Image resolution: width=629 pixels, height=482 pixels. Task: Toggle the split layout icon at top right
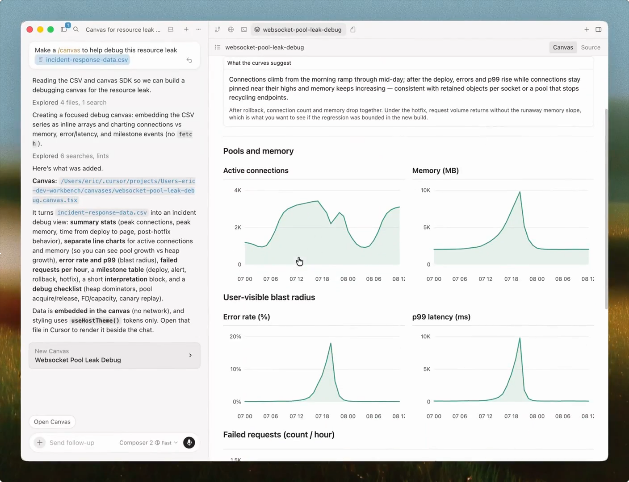(598, 29)
